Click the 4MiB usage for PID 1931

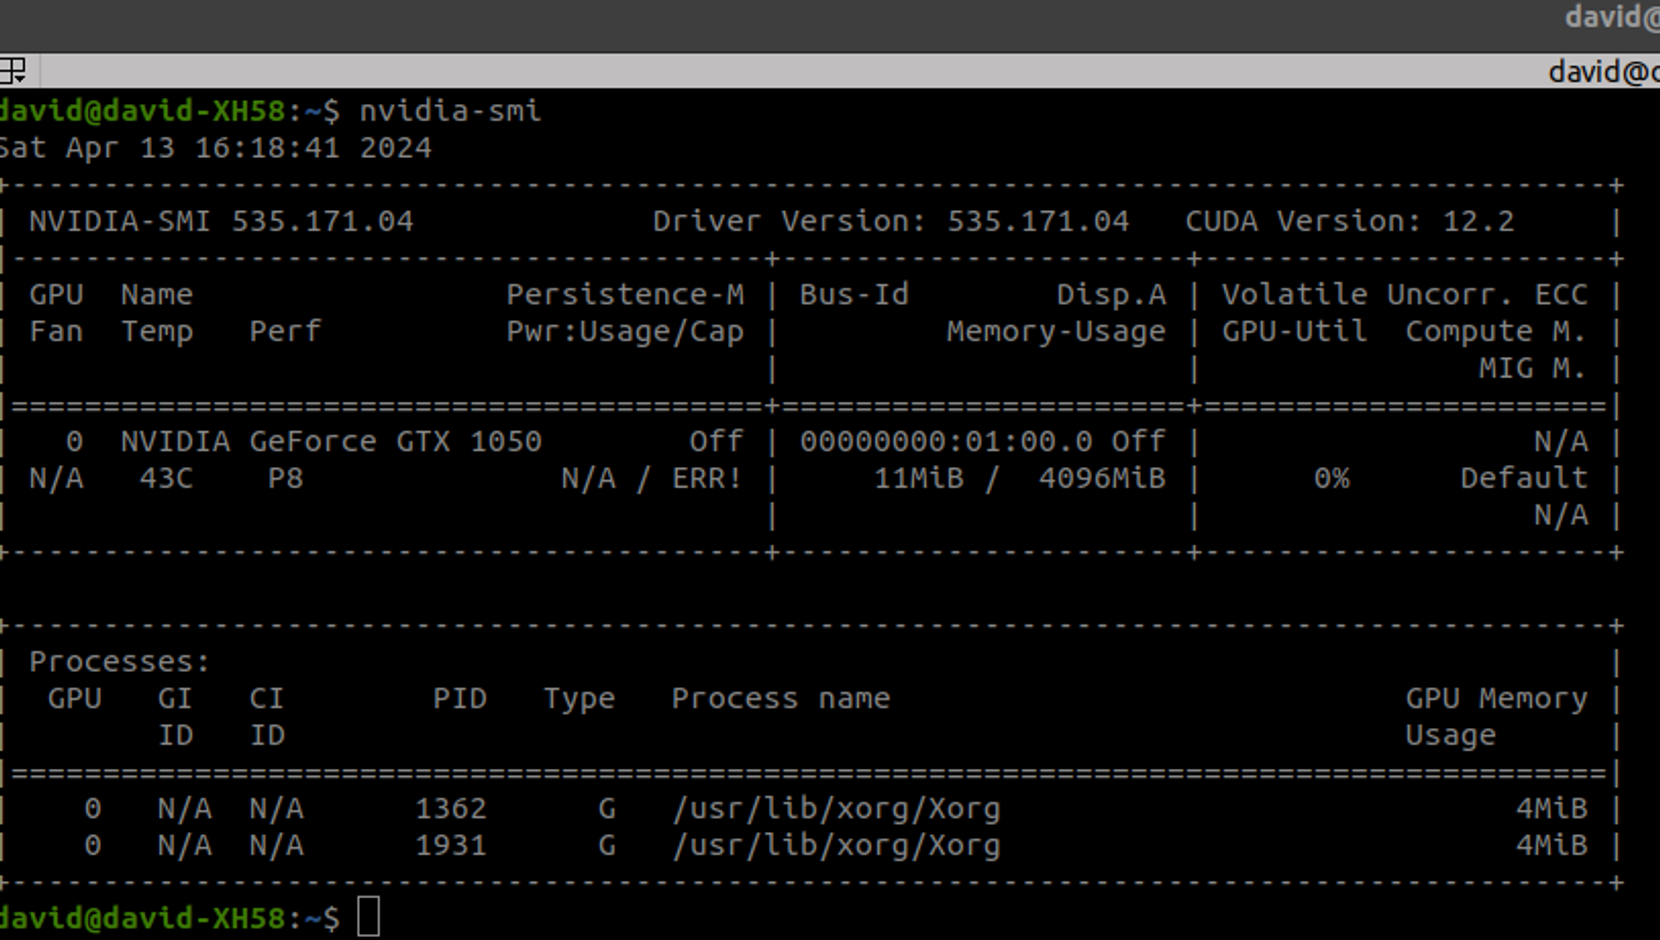(x=1552, y=846)
